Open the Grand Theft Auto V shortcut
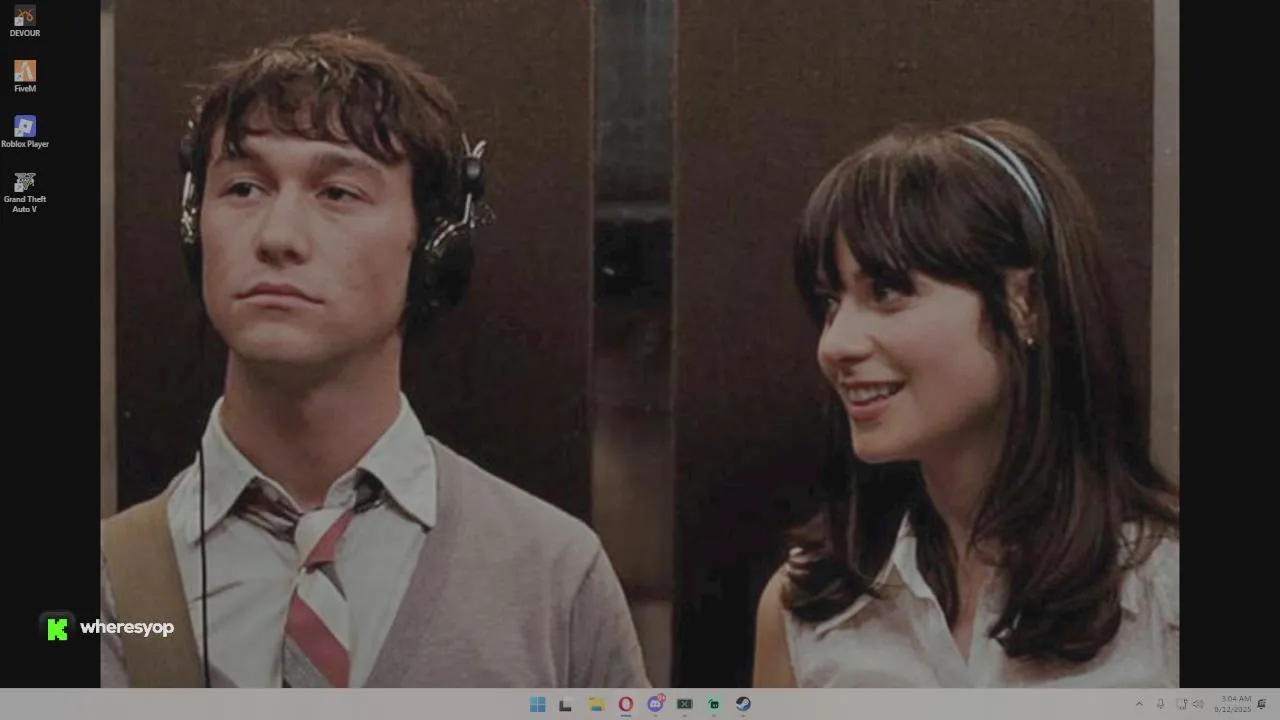Screen dimensions: 1280x720 25,192
